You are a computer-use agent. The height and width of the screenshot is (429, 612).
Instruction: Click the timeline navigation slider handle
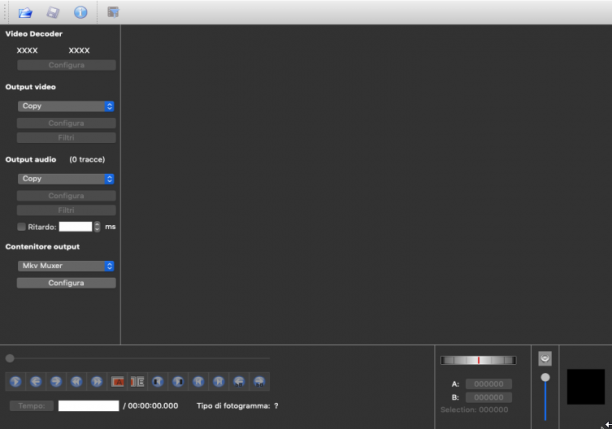(10, 358)
